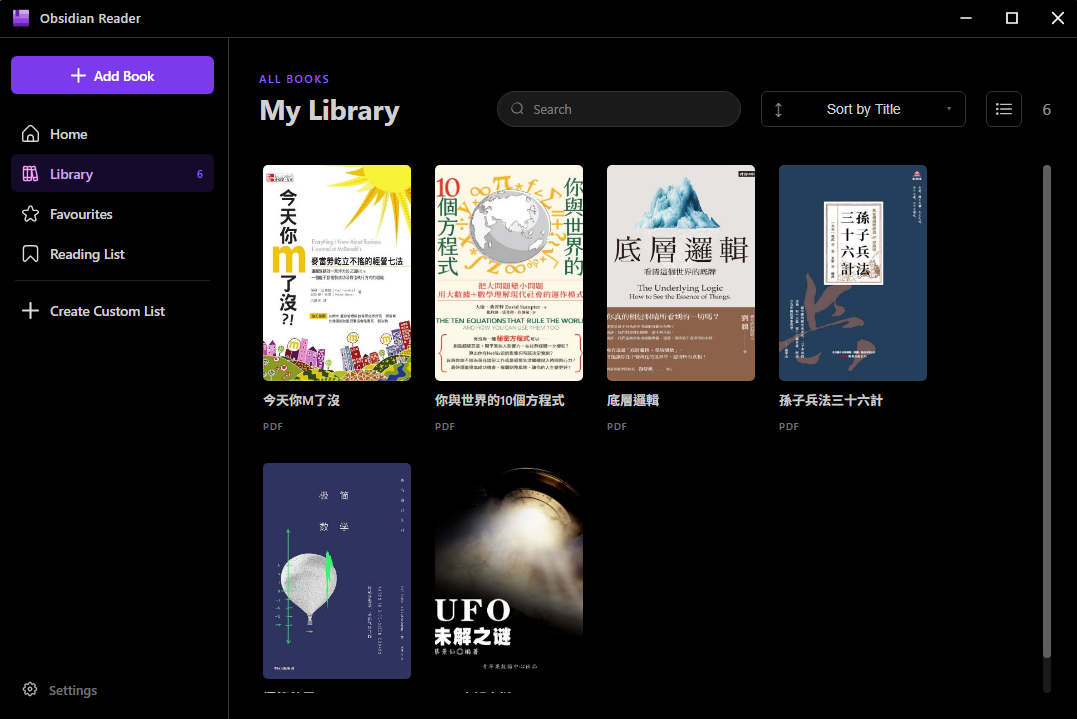Toggle the sort direction arrow icon
The width and height of the screenshot is (1077, 719).
coord(778,110)
